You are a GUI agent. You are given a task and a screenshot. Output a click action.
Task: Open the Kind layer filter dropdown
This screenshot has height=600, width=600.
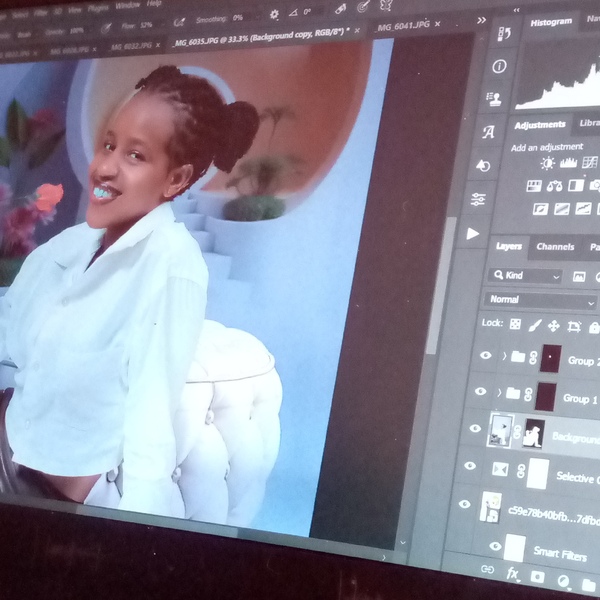pyautogui.click(x=526, y=275)
